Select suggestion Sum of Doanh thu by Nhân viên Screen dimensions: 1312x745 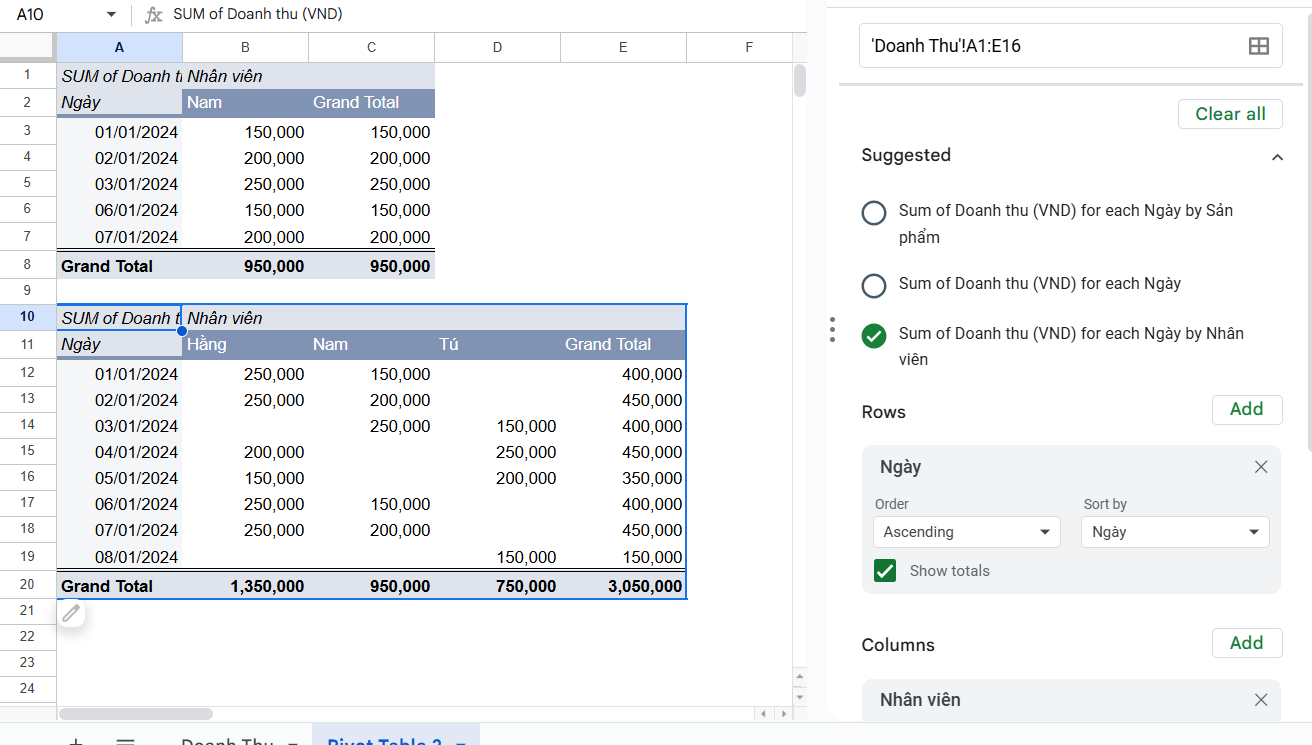(x=874, y=336)
